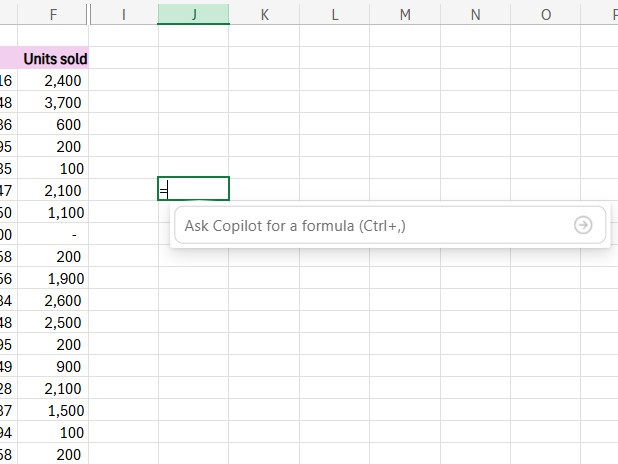Click the column N header
The height and width of the screenshot is (464, 618).
click(475, 14)
